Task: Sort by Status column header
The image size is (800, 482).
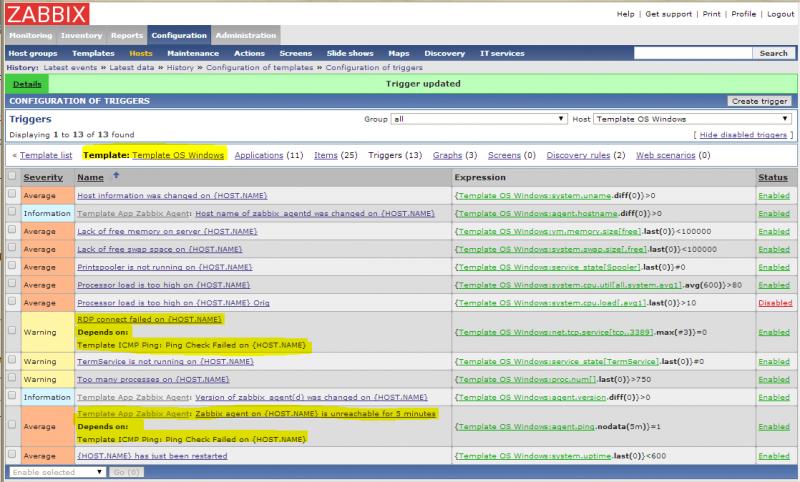Action: click(x=772, y=177)
